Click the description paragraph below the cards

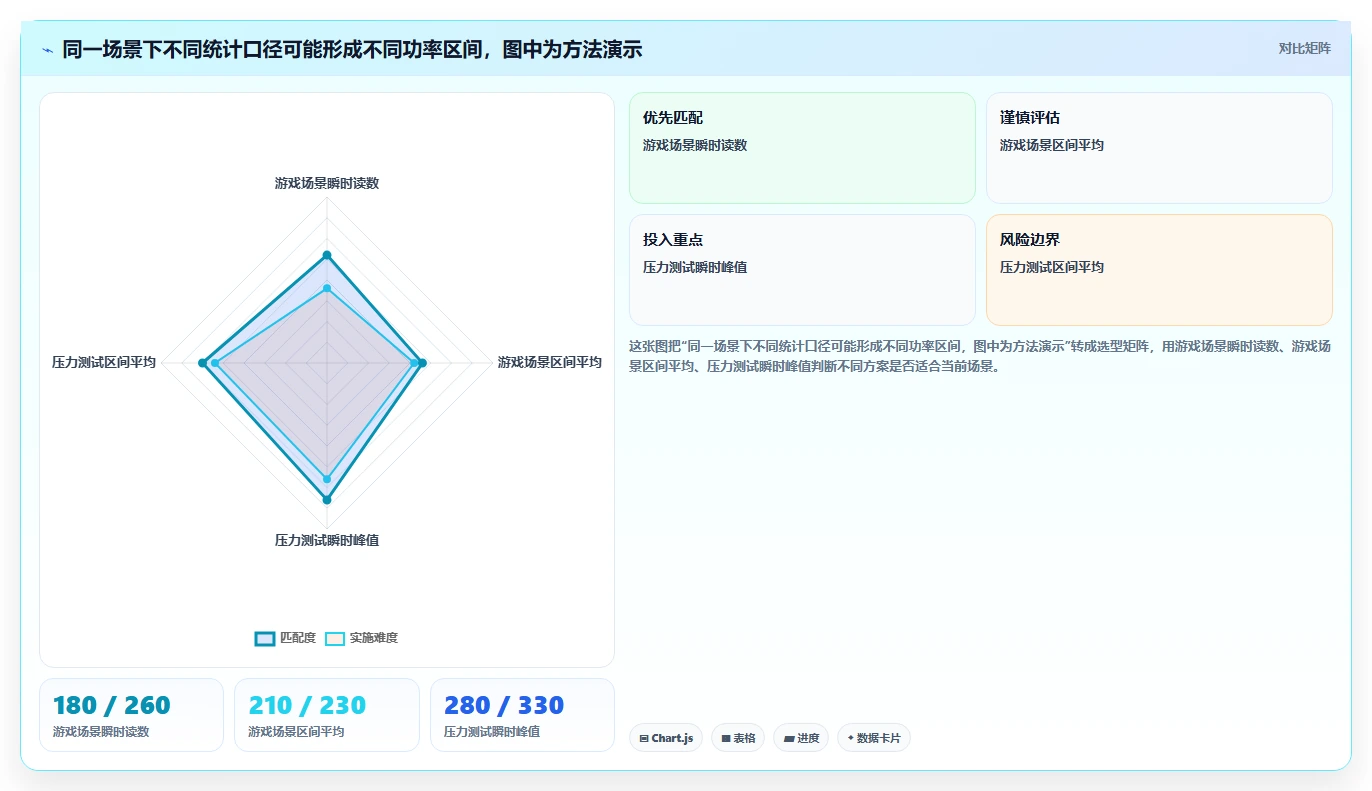(x=980, y=356)
